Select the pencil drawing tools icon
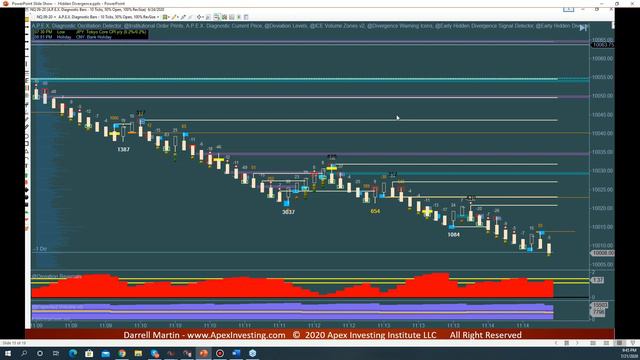Viewport: 640px width, 360px height. 174,17
